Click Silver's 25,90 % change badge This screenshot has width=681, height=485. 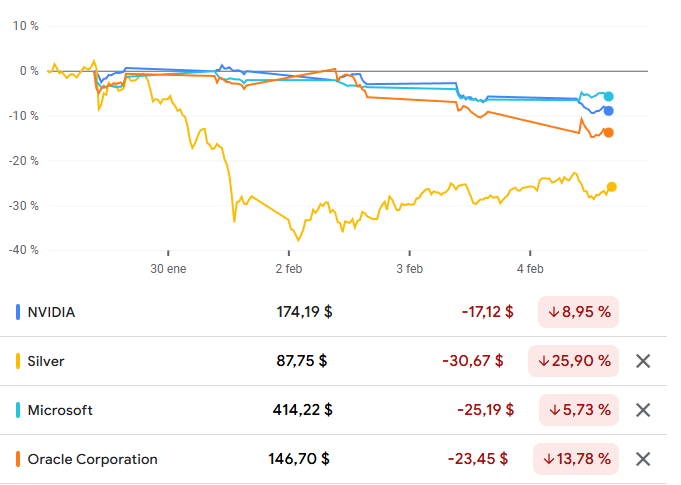[573, 361]
